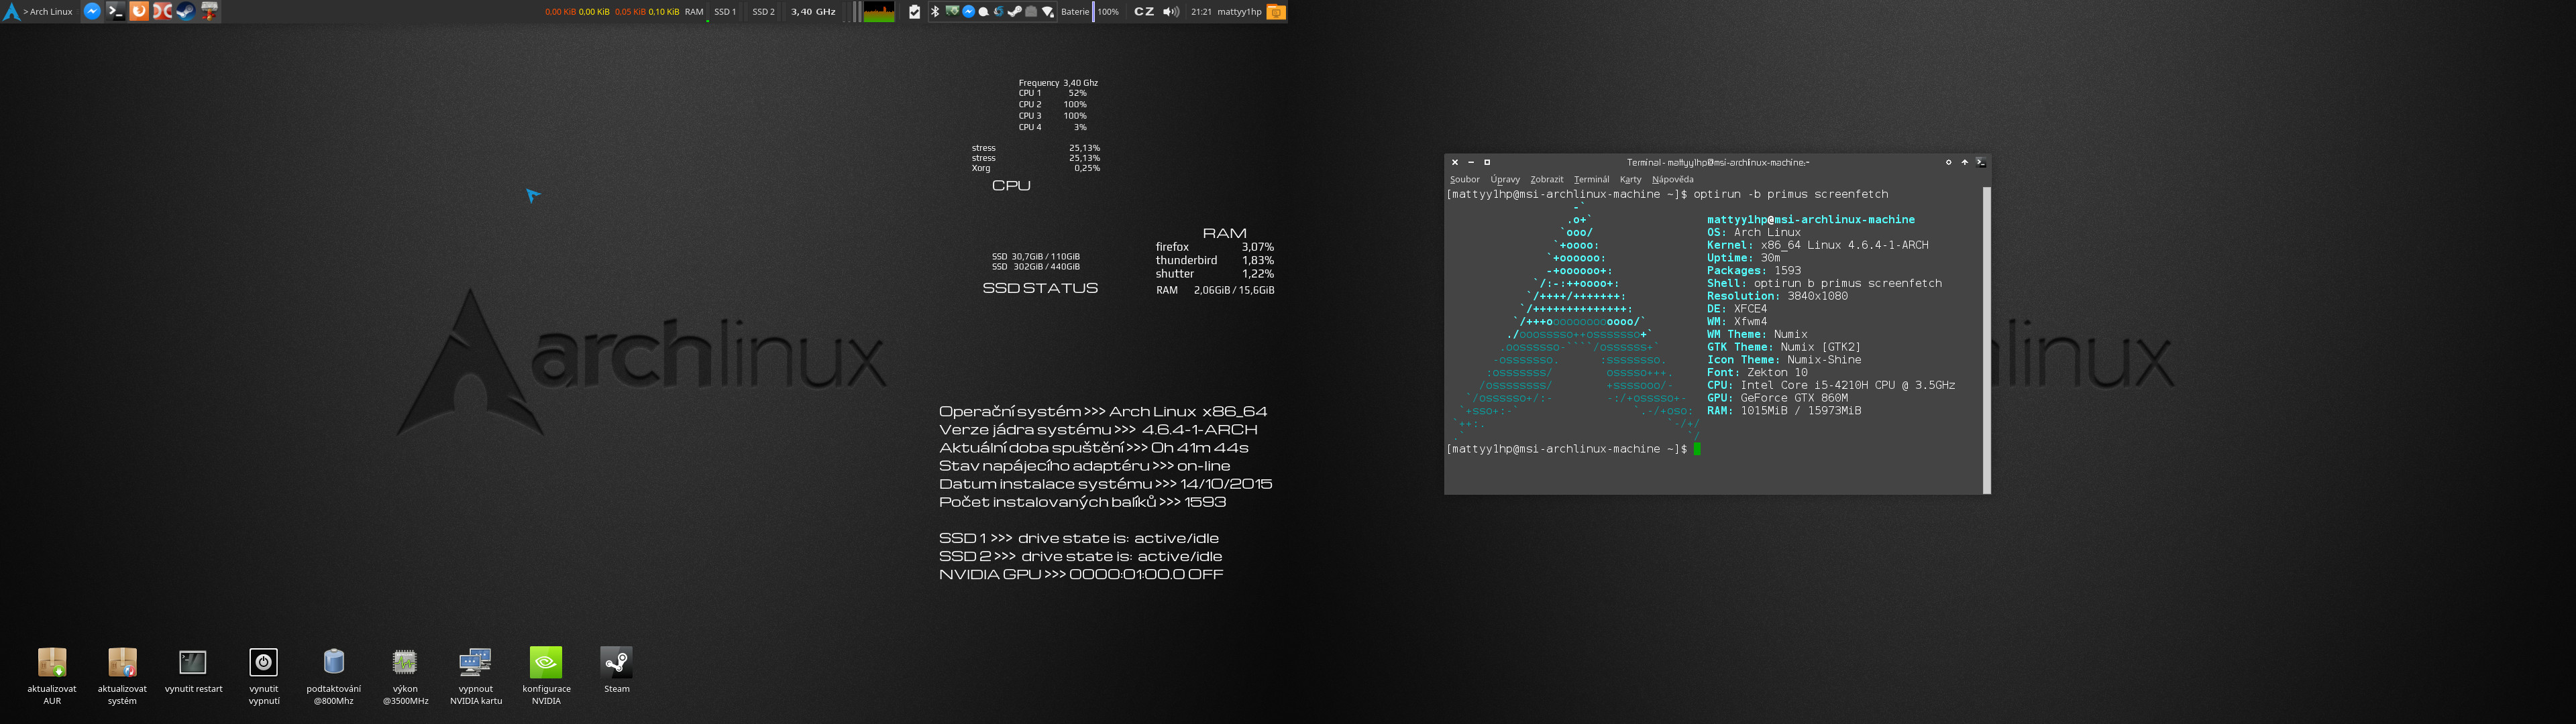Open the vynutit vypnutí desktop launcher
This screenshot has height=724, width=2576.
tap(264, 675)
